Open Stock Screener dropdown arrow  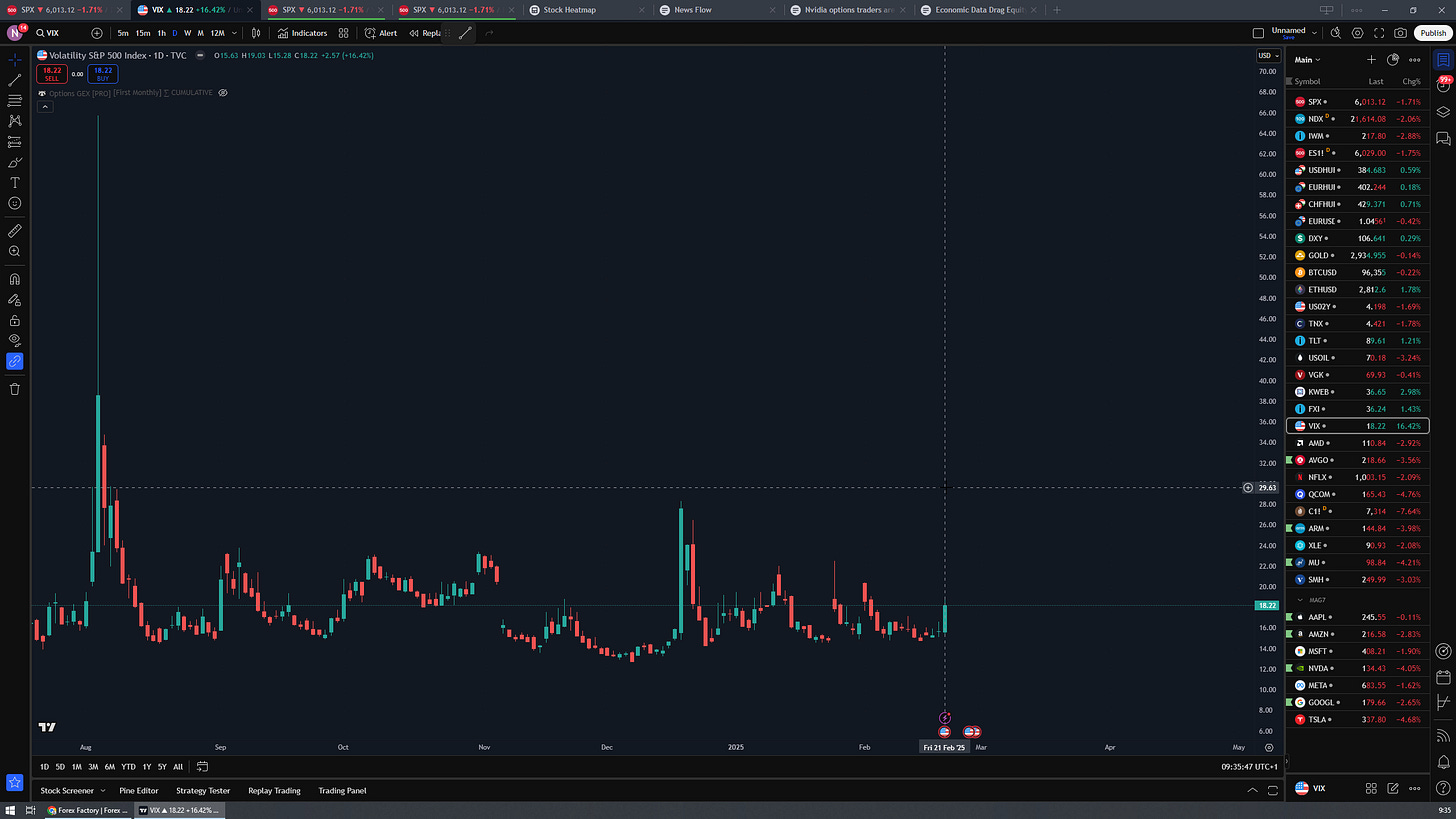tap(103, 791)
